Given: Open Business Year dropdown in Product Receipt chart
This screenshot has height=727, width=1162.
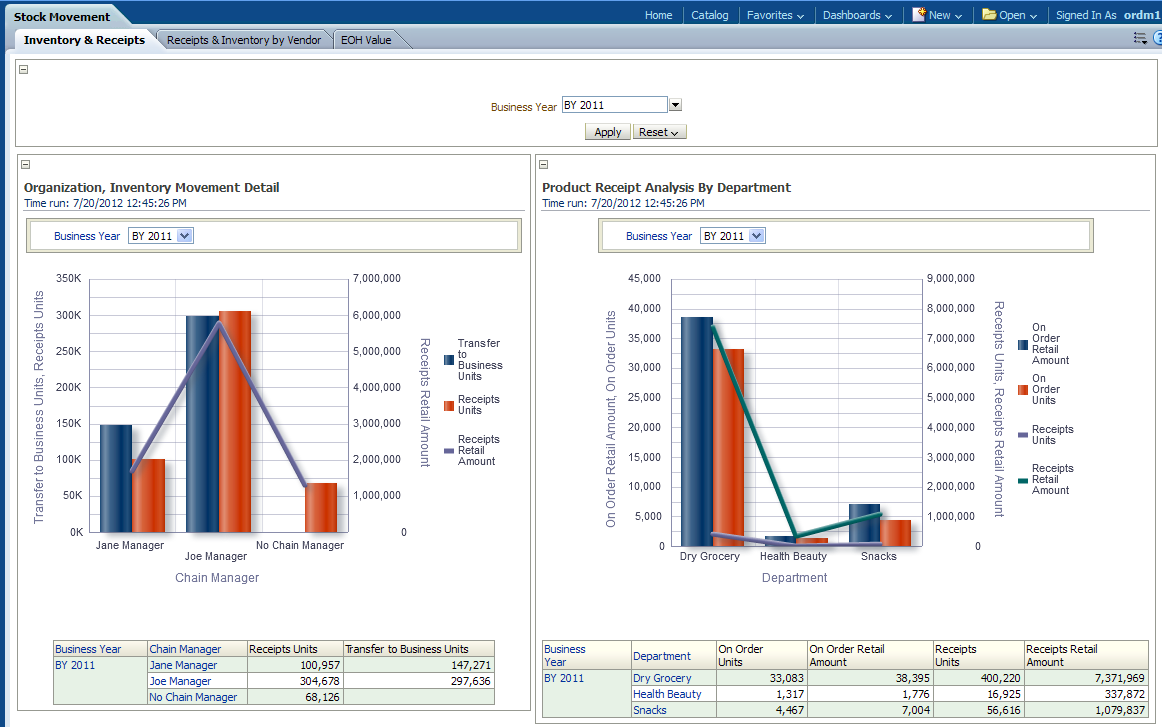Looking at the screenshot, I should pos(756,236).
